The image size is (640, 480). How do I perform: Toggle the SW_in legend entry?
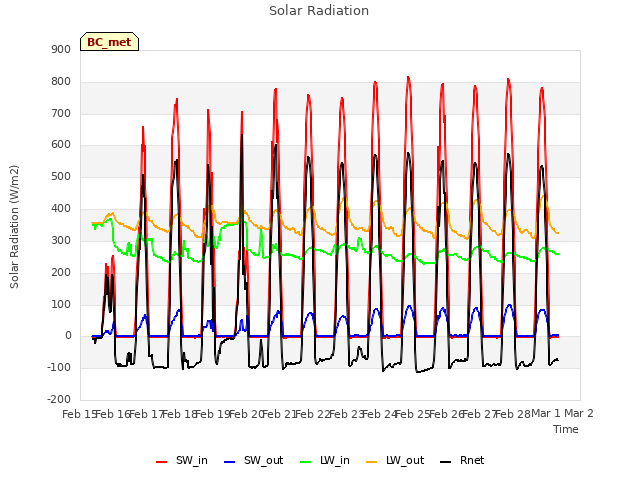coord(182,460)
